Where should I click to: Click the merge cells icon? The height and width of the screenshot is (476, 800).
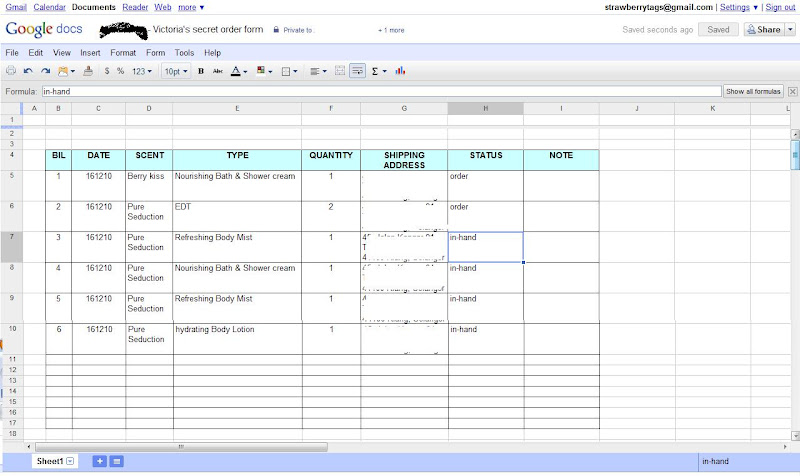[340, 71]
